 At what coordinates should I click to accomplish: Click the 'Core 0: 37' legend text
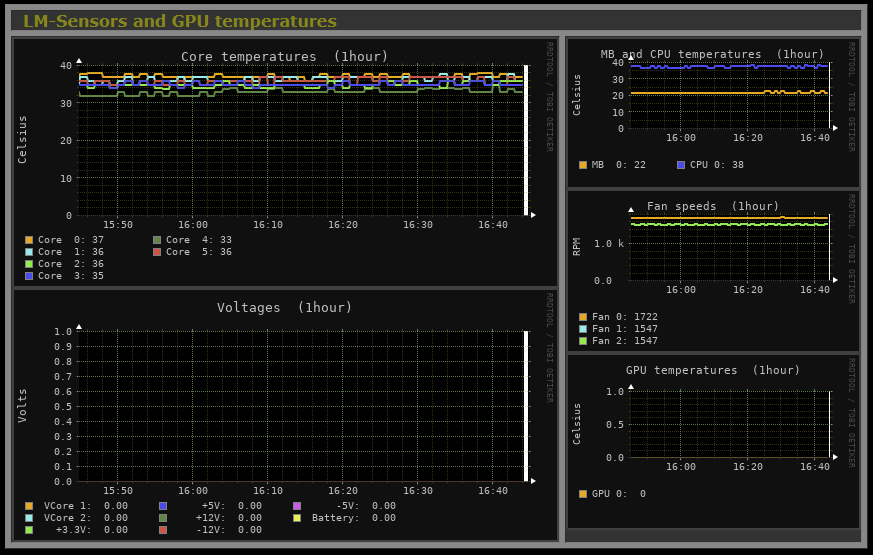(71, 240)
